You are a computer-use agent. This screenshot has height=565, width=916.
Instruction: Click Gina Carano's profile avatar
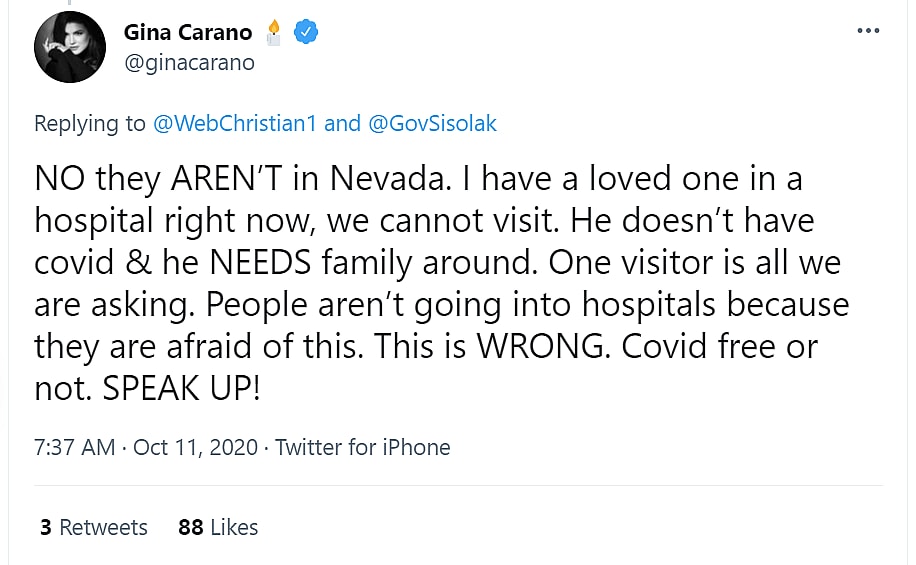pyautogui.click(x=70, y=46)
